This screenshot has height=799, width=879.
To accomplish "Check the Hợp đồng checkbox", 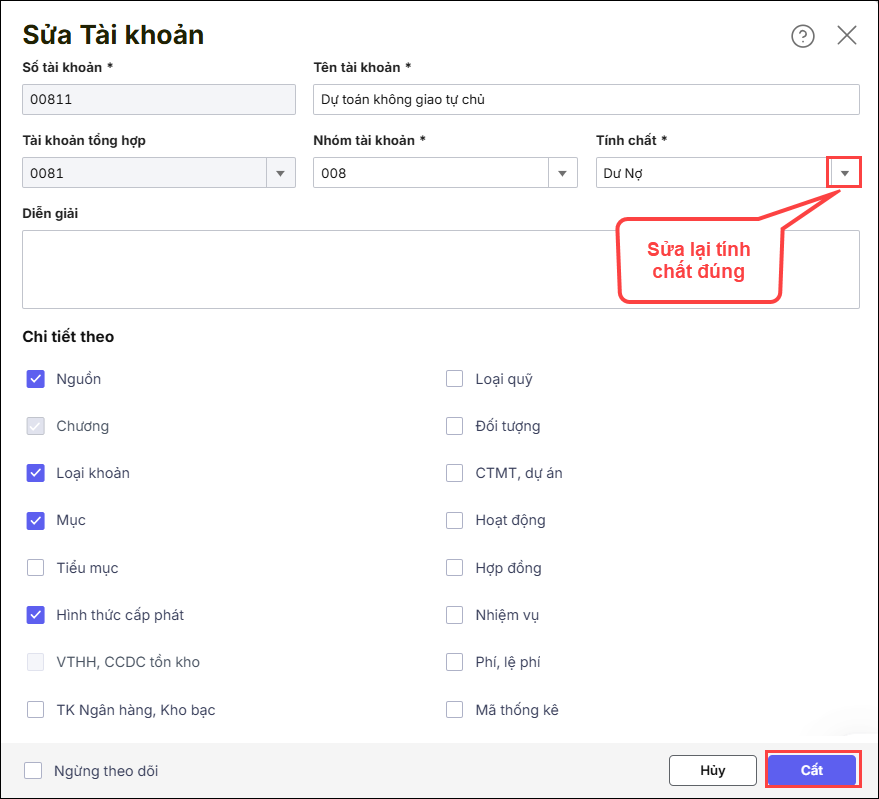I will point(455,568).
